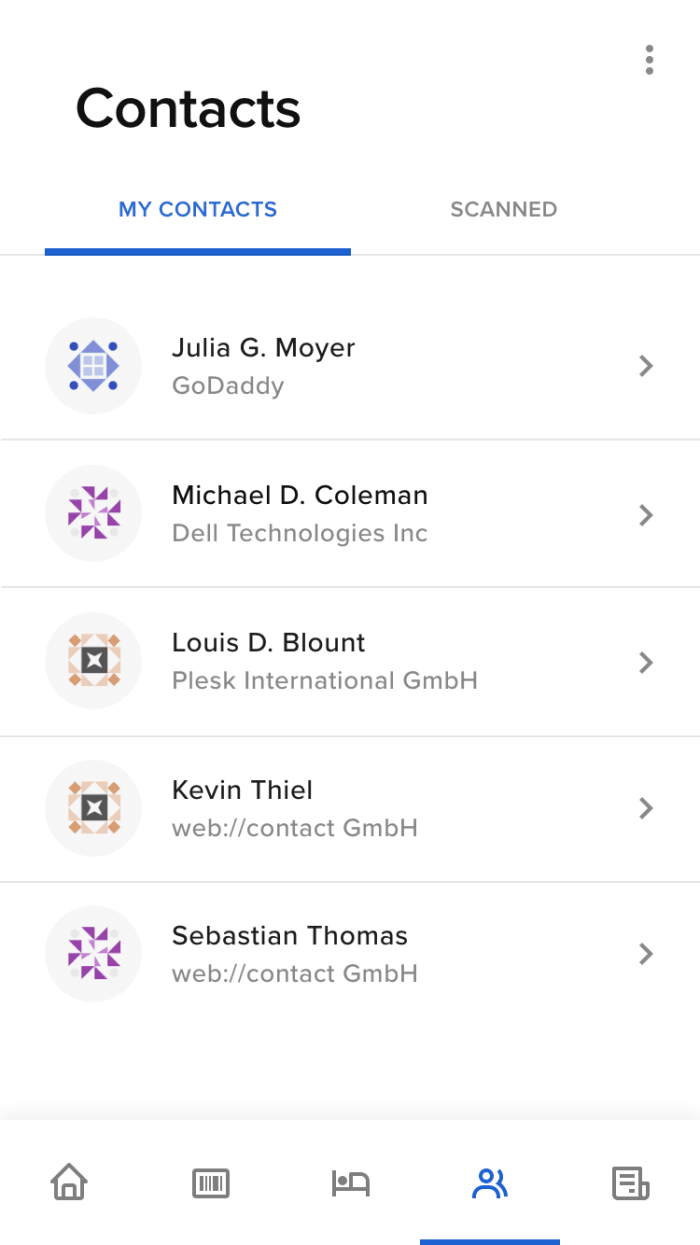Expand Julia G. Moyer chevron arrow

point(646,366)
